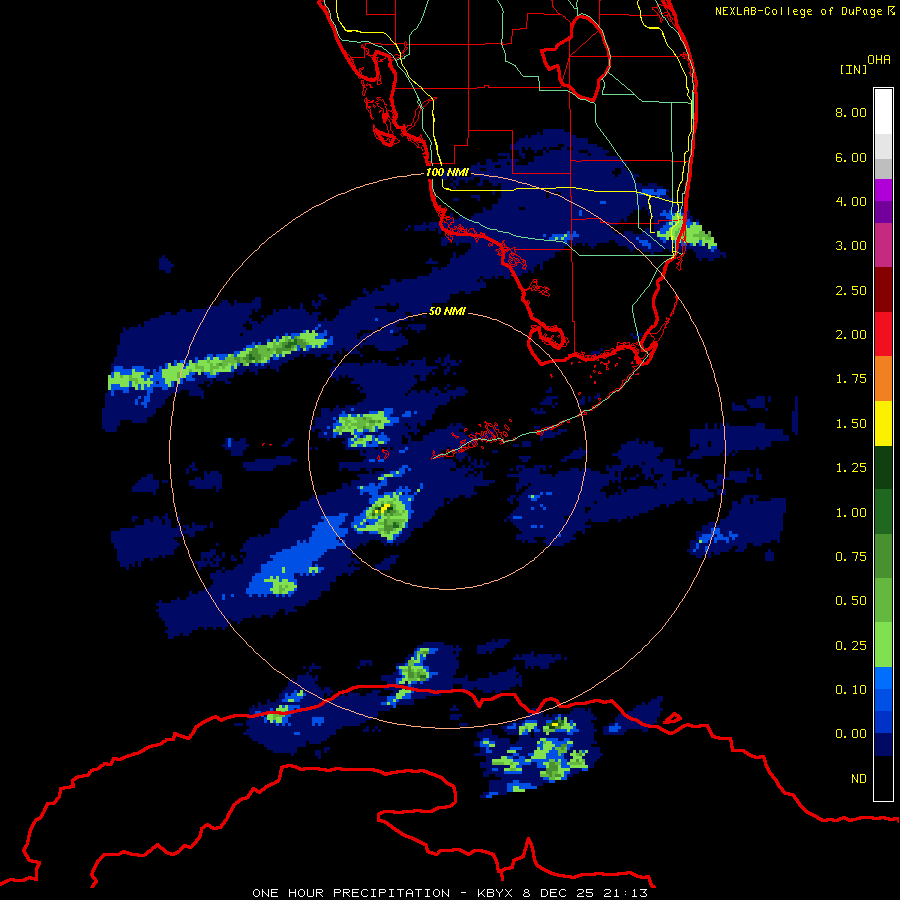900x900 pixels.
Task: Click the One Hour Precipitation KBYX caption
Action: pos(450,893)
